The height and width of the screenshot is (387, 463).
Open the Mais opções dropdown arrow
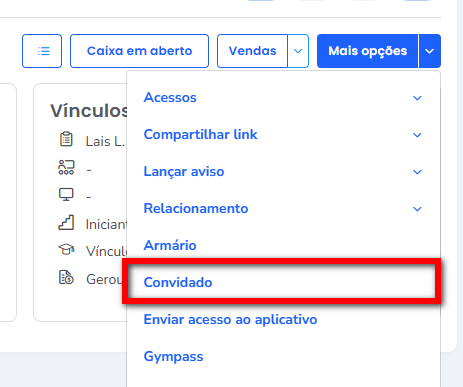(429, 51)
